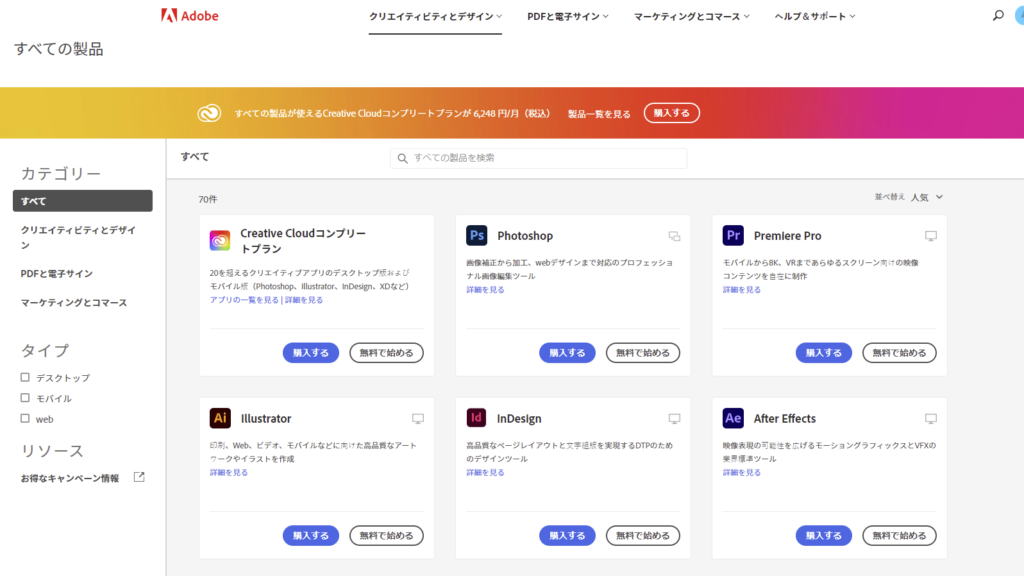Click the Premiere Pro Pr icon
Viewport: 1024px width, 576px height.
(x=733, y=235)
